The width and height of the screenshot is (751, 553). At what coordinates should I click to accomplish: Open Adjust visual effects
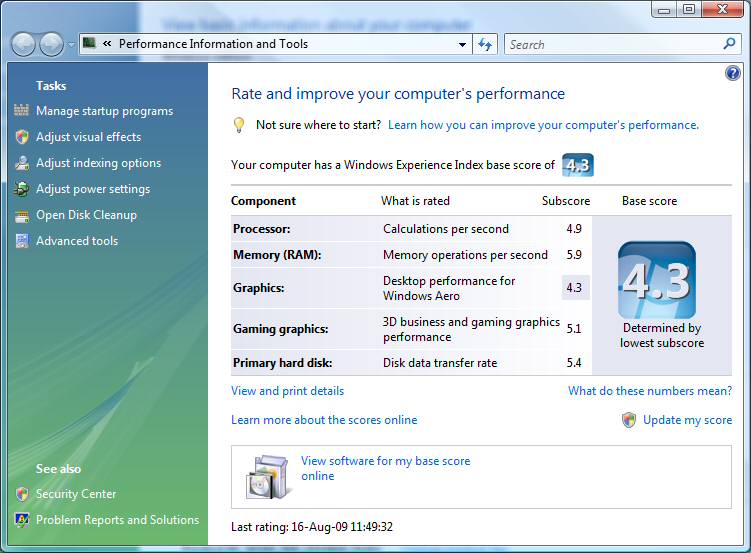pyautogui.click(x=89, y=137)
